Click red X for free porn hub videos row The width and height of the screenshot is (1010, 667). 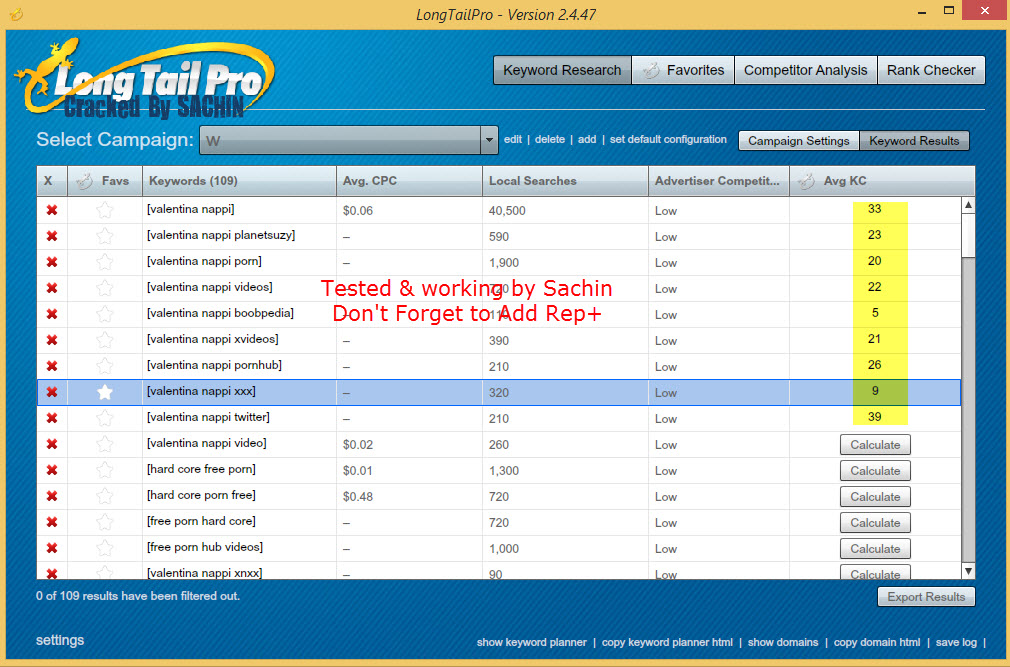(x=52, y=549)
